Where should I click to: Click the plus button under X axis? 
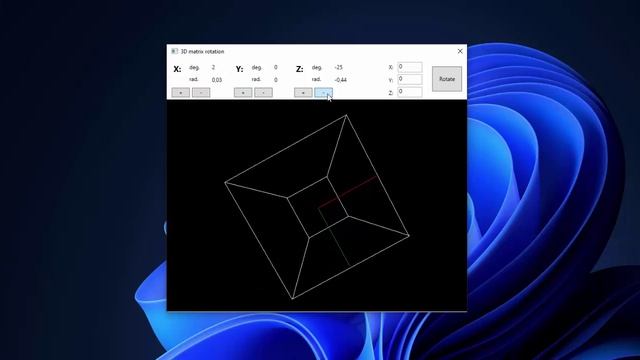(181, 93)
